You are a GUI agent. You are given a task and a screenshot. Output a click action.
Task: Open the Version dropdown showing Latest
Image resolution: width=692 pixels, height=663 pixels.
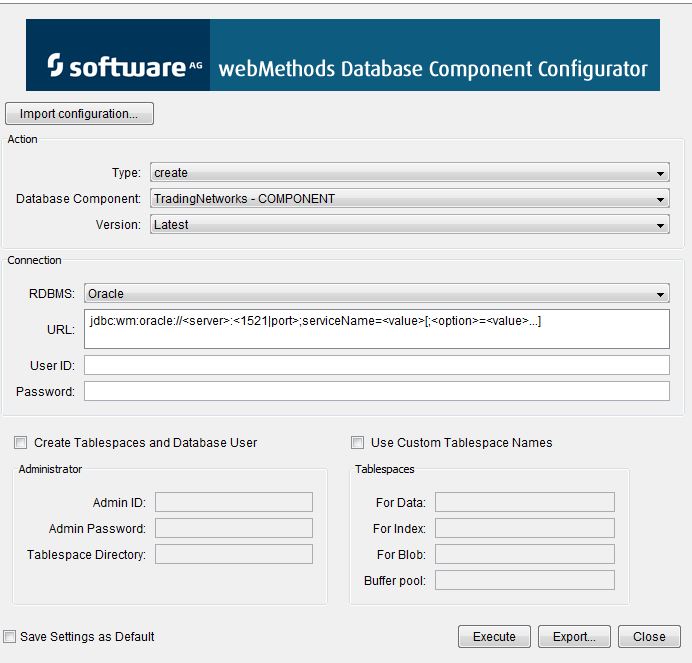410,225
